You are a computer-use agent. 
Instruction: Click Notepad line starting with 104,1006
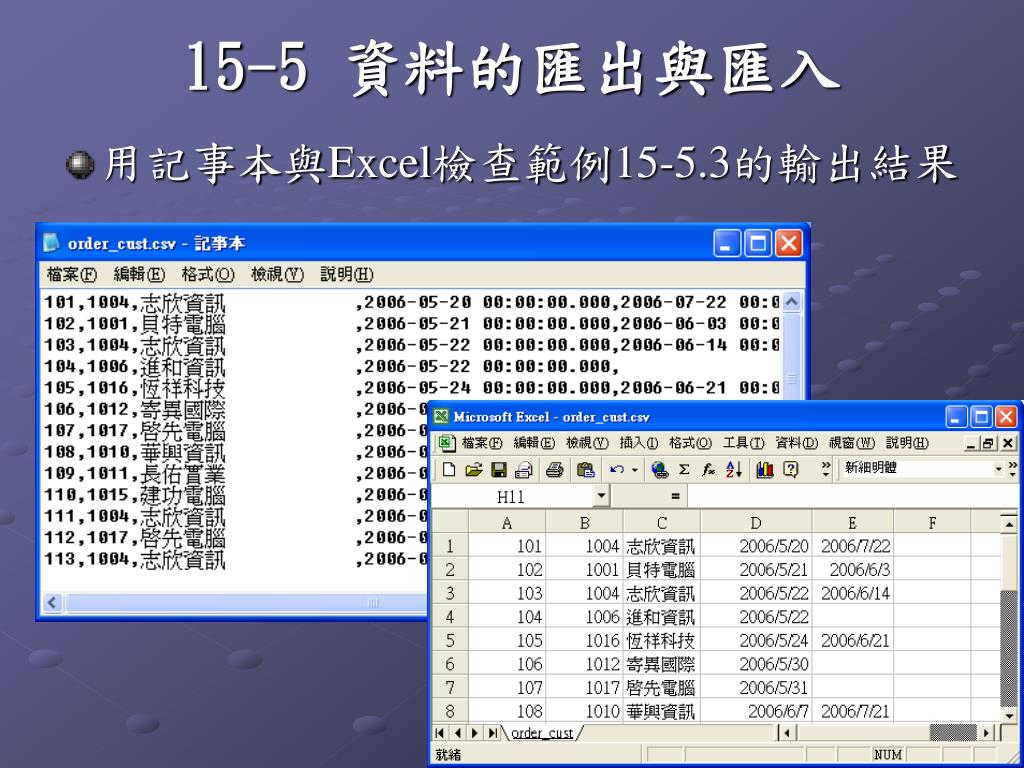click(x=330, y=366)
